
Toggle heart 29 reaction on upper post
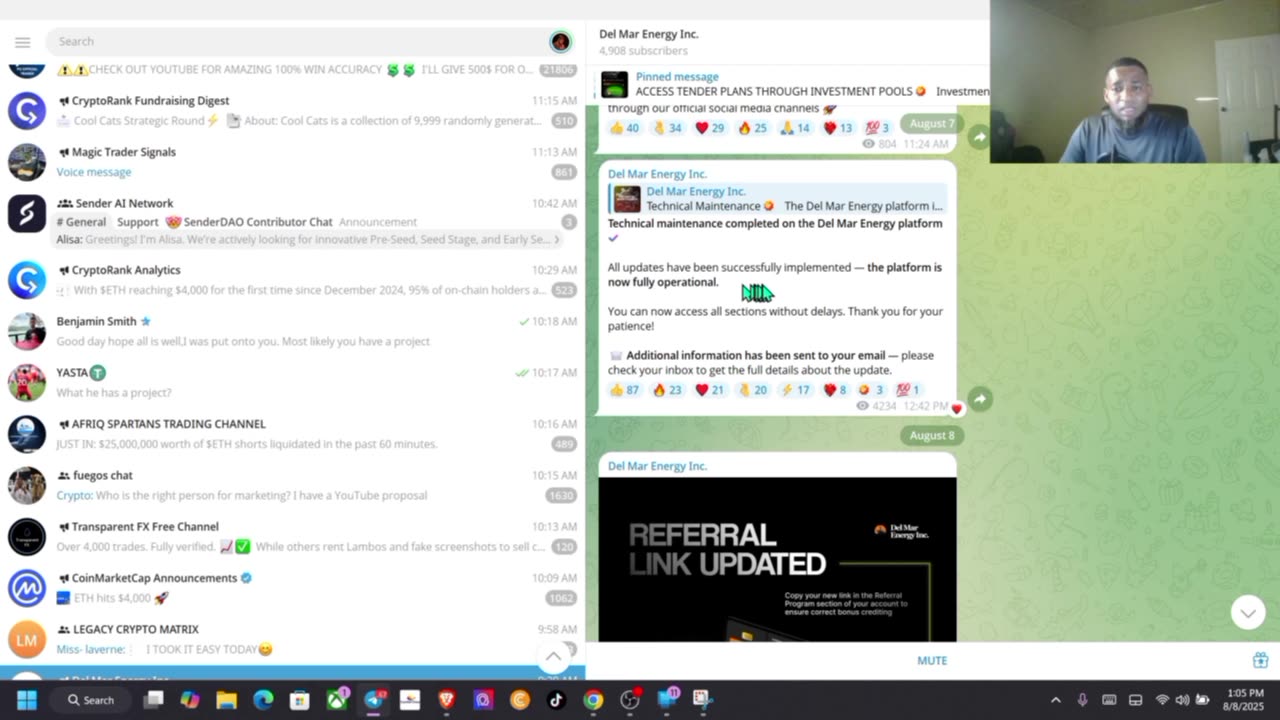pos(709,128)
